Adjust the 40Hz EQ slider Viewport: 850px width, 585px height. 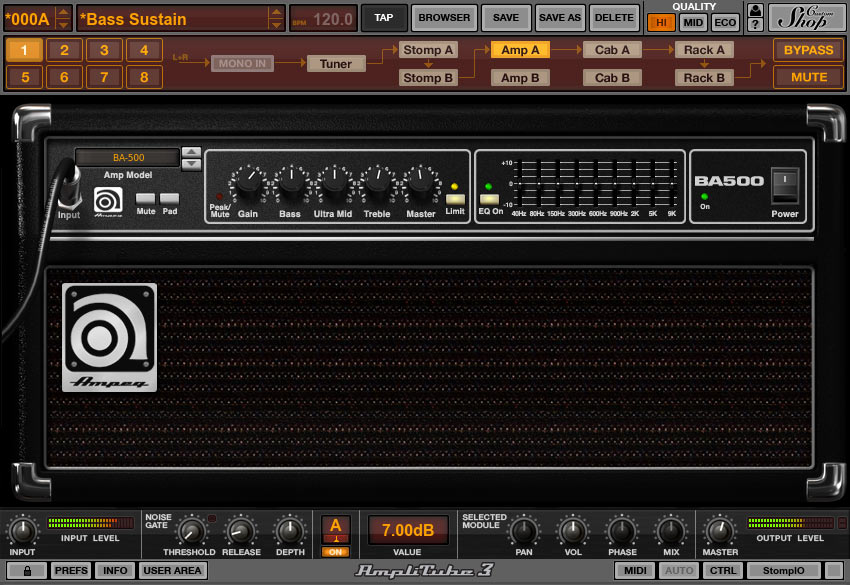[519, 183]
